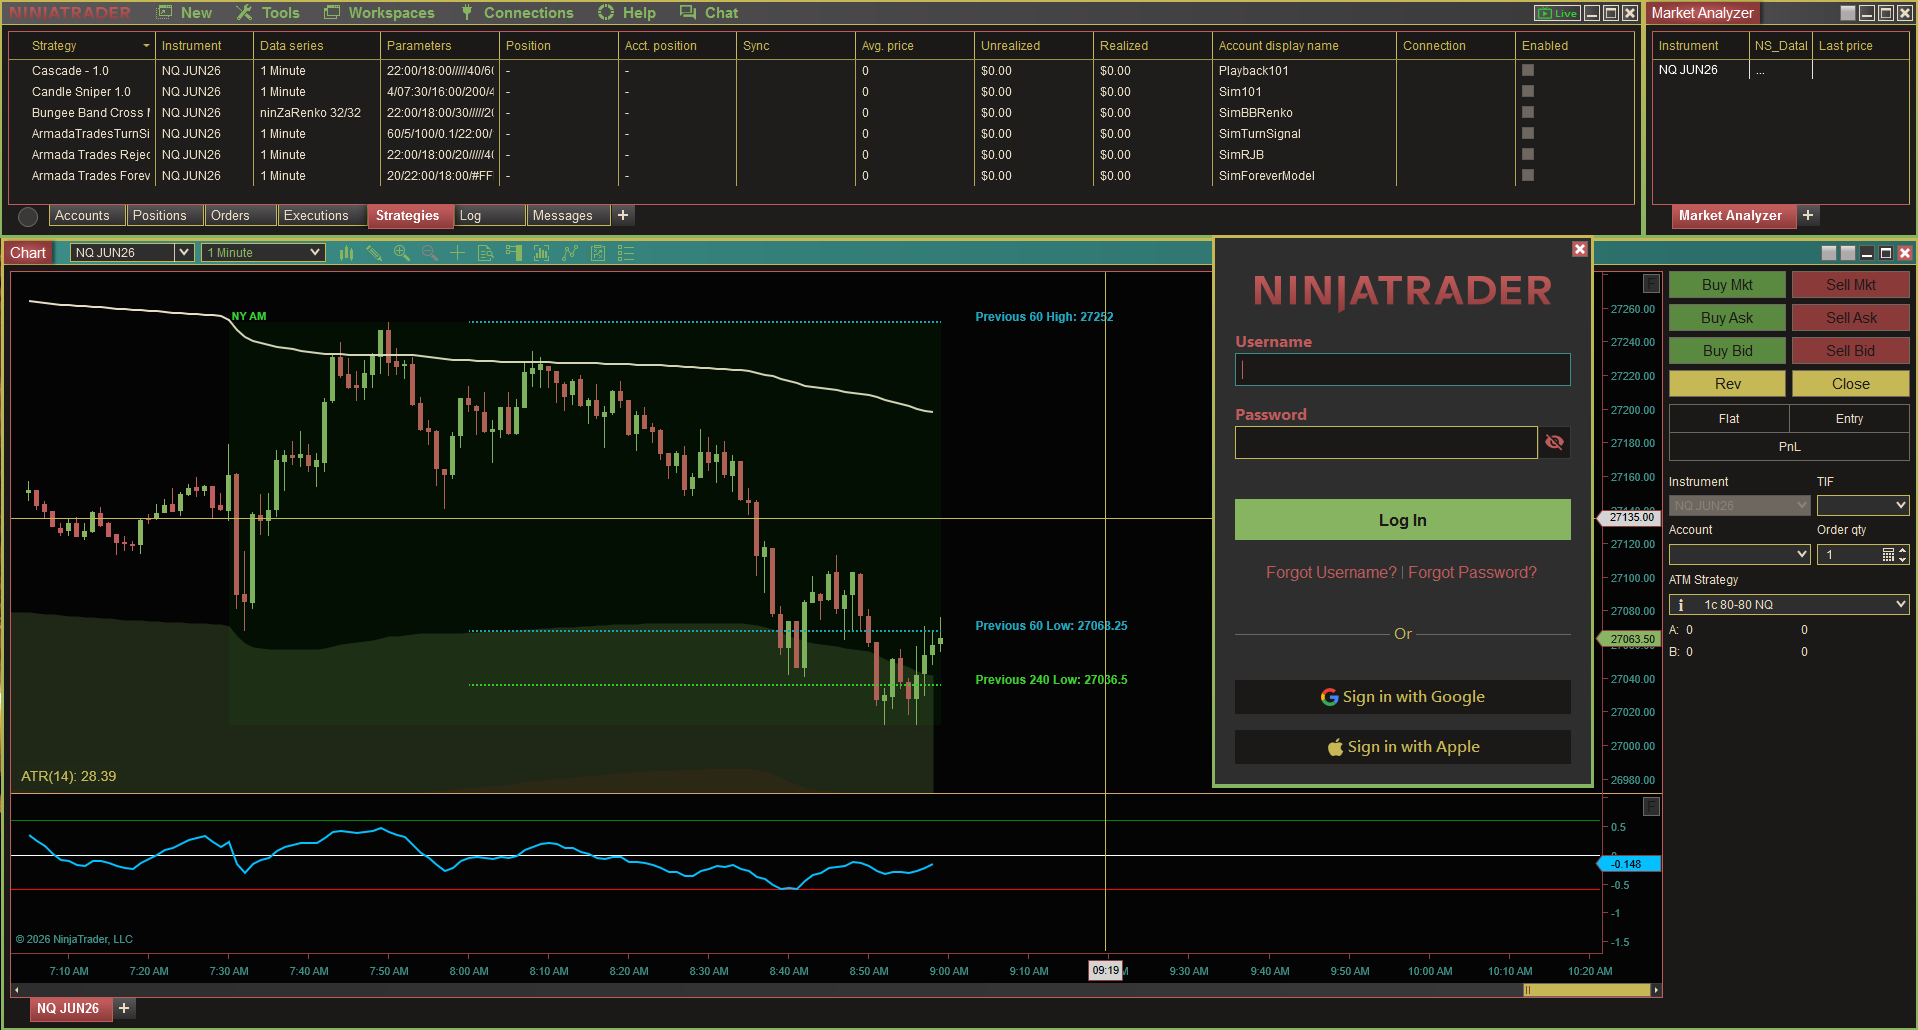Click the zoom in magnifier icon
Image resolution: width=1918 pixels, height=1030 pixels.
tap(402, 253)
